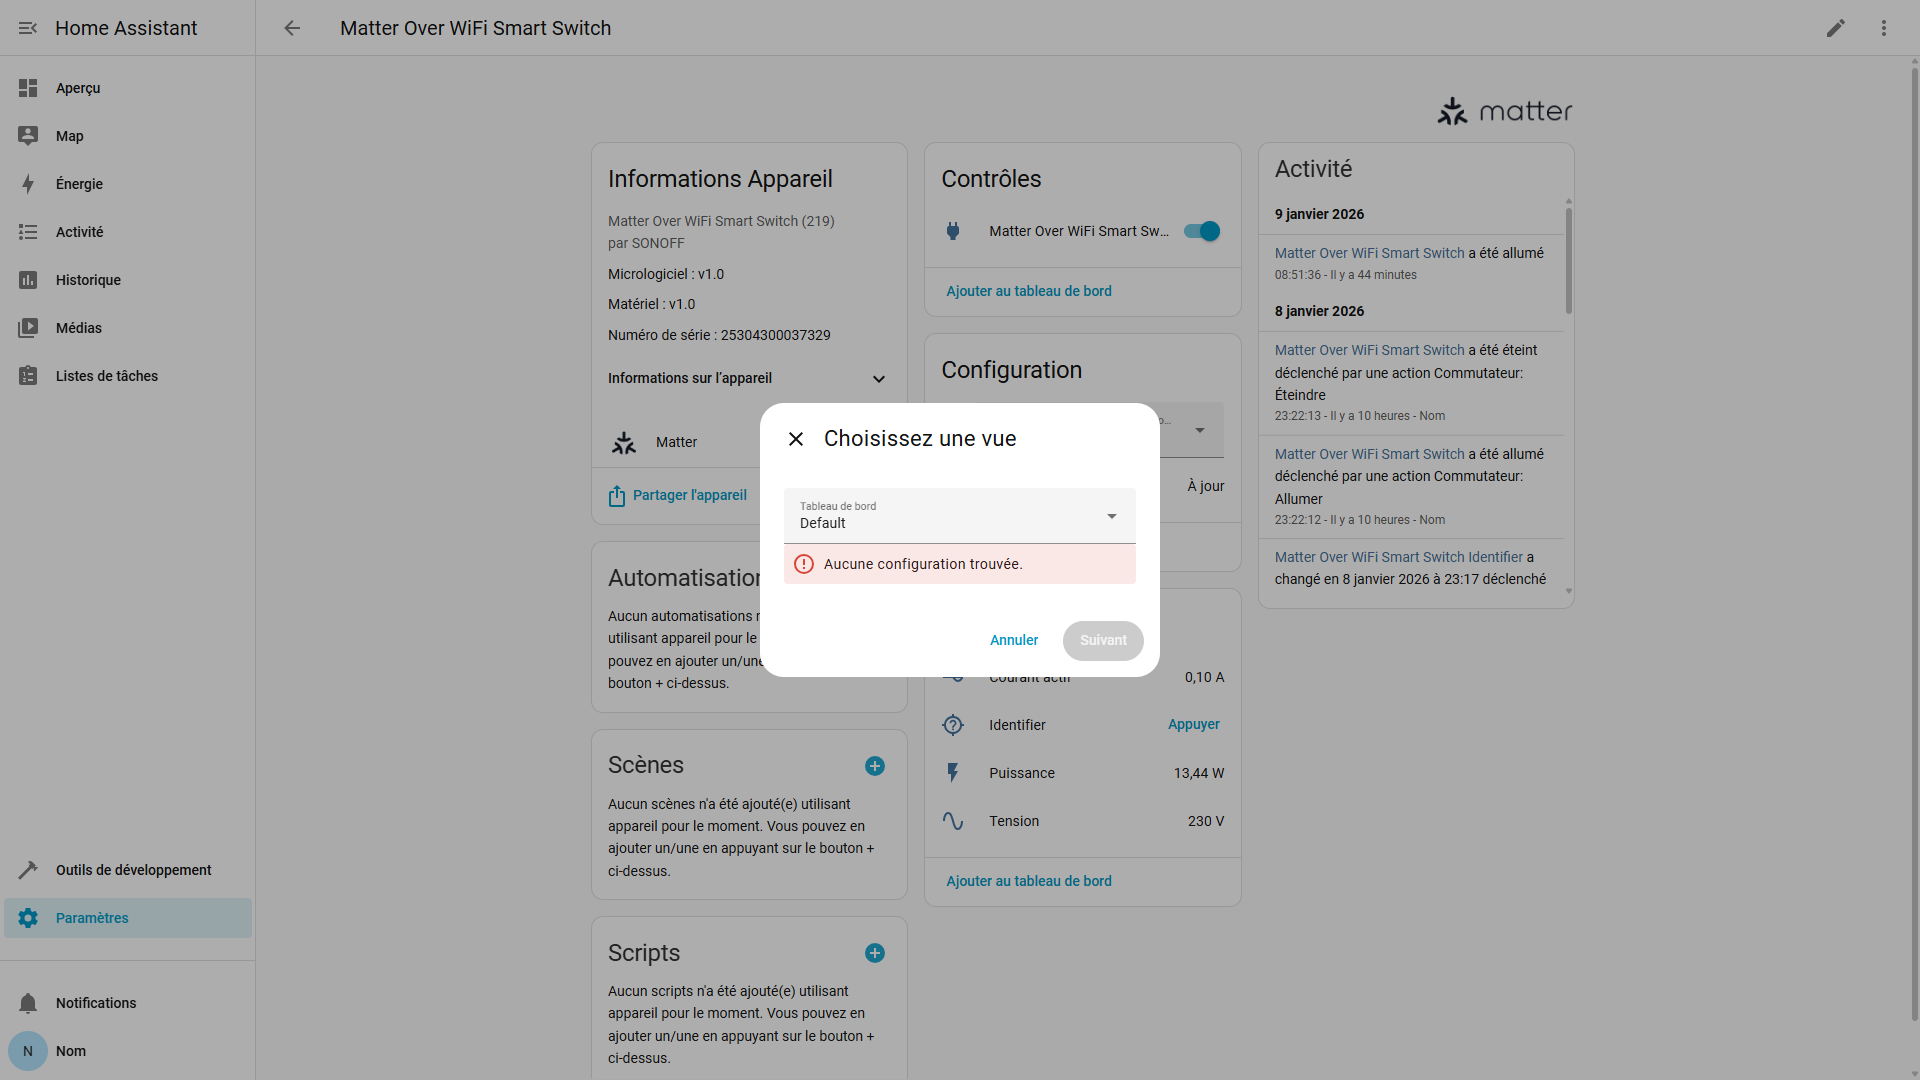Add a new scene with plus icon
Screen dimensions: 1920x1080
pyautogui.click(x=874, y=766)
